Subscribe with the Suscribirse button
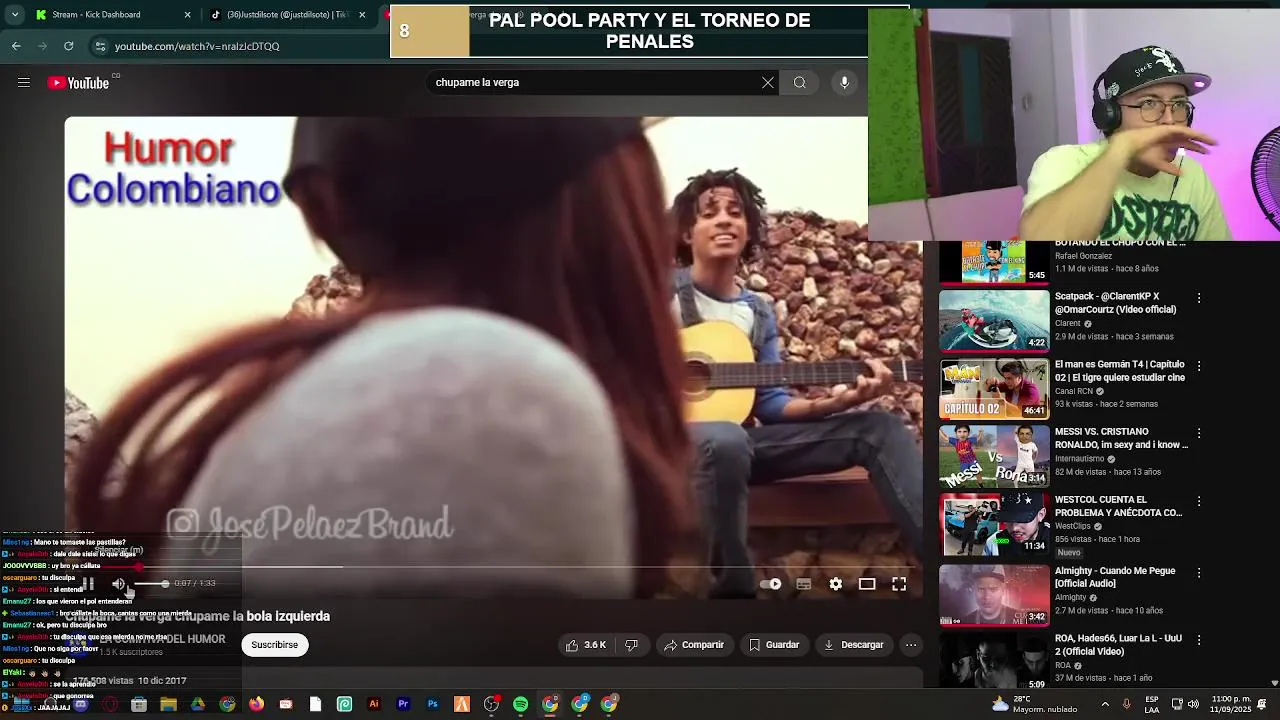1280x720 pixels. point(274,645)
